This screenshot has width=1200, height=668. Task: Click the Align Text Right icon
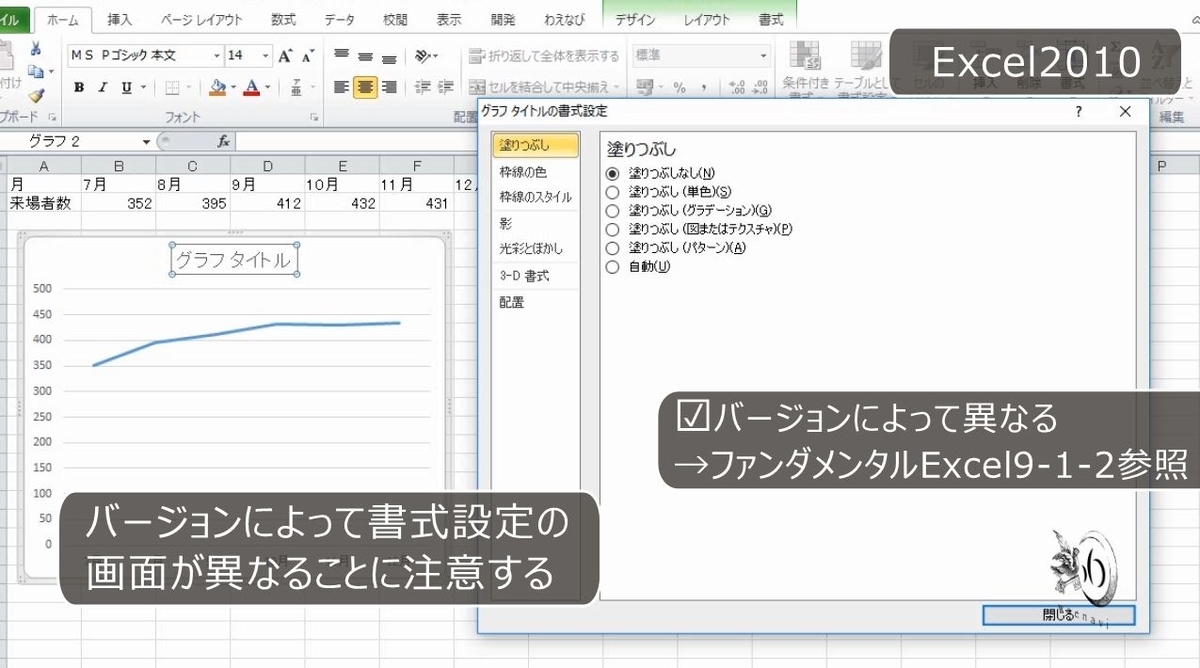point(389,88)
